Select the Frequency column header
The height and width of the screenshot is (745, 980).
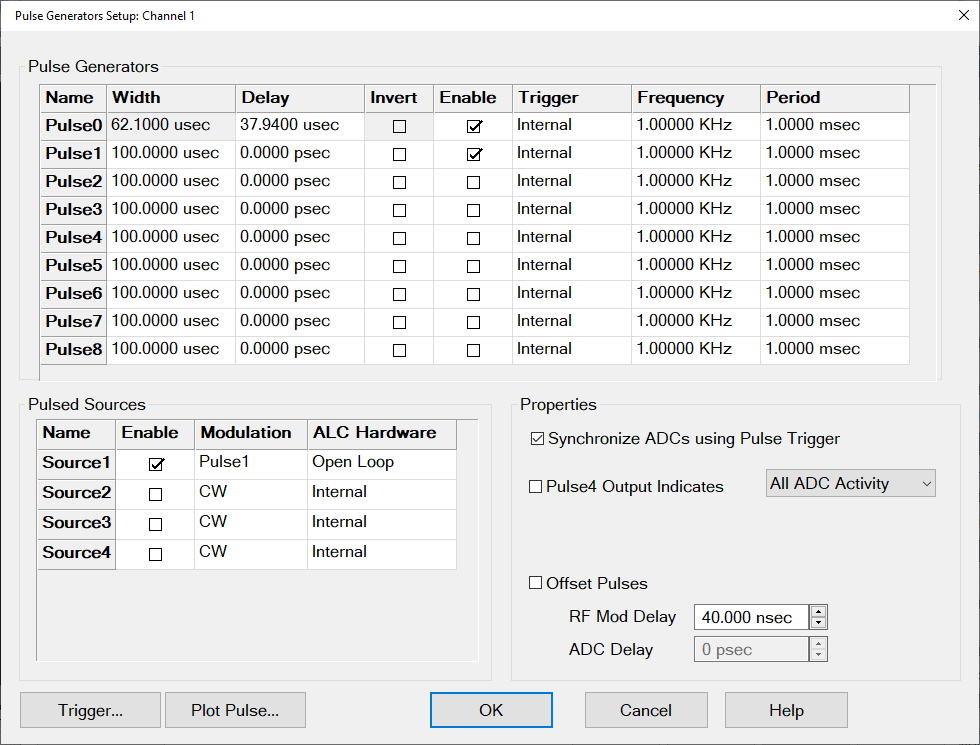click(x=695, y=98)
